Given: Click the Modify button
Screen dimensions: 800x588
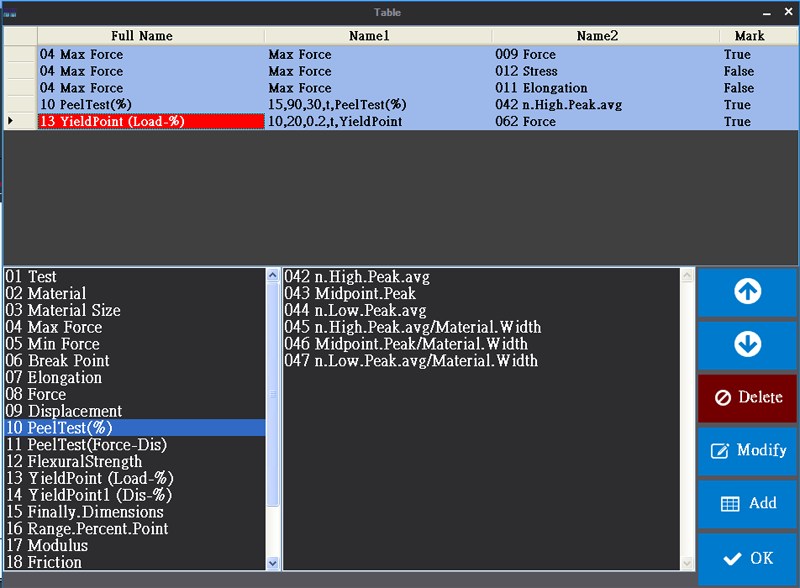Looking at the screenshot, I should pyautogui.click(x=747, y=450).
